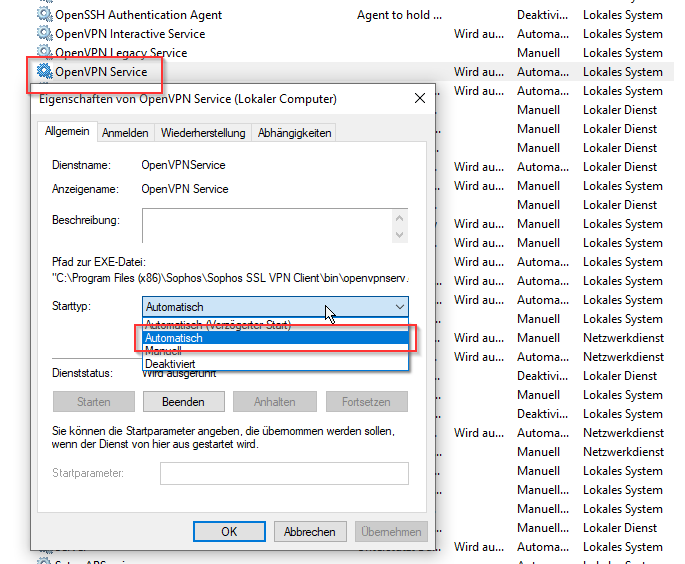
Task: Click Automa... cell of OpenVPN Interactive Service
Action: pos(543,34)
